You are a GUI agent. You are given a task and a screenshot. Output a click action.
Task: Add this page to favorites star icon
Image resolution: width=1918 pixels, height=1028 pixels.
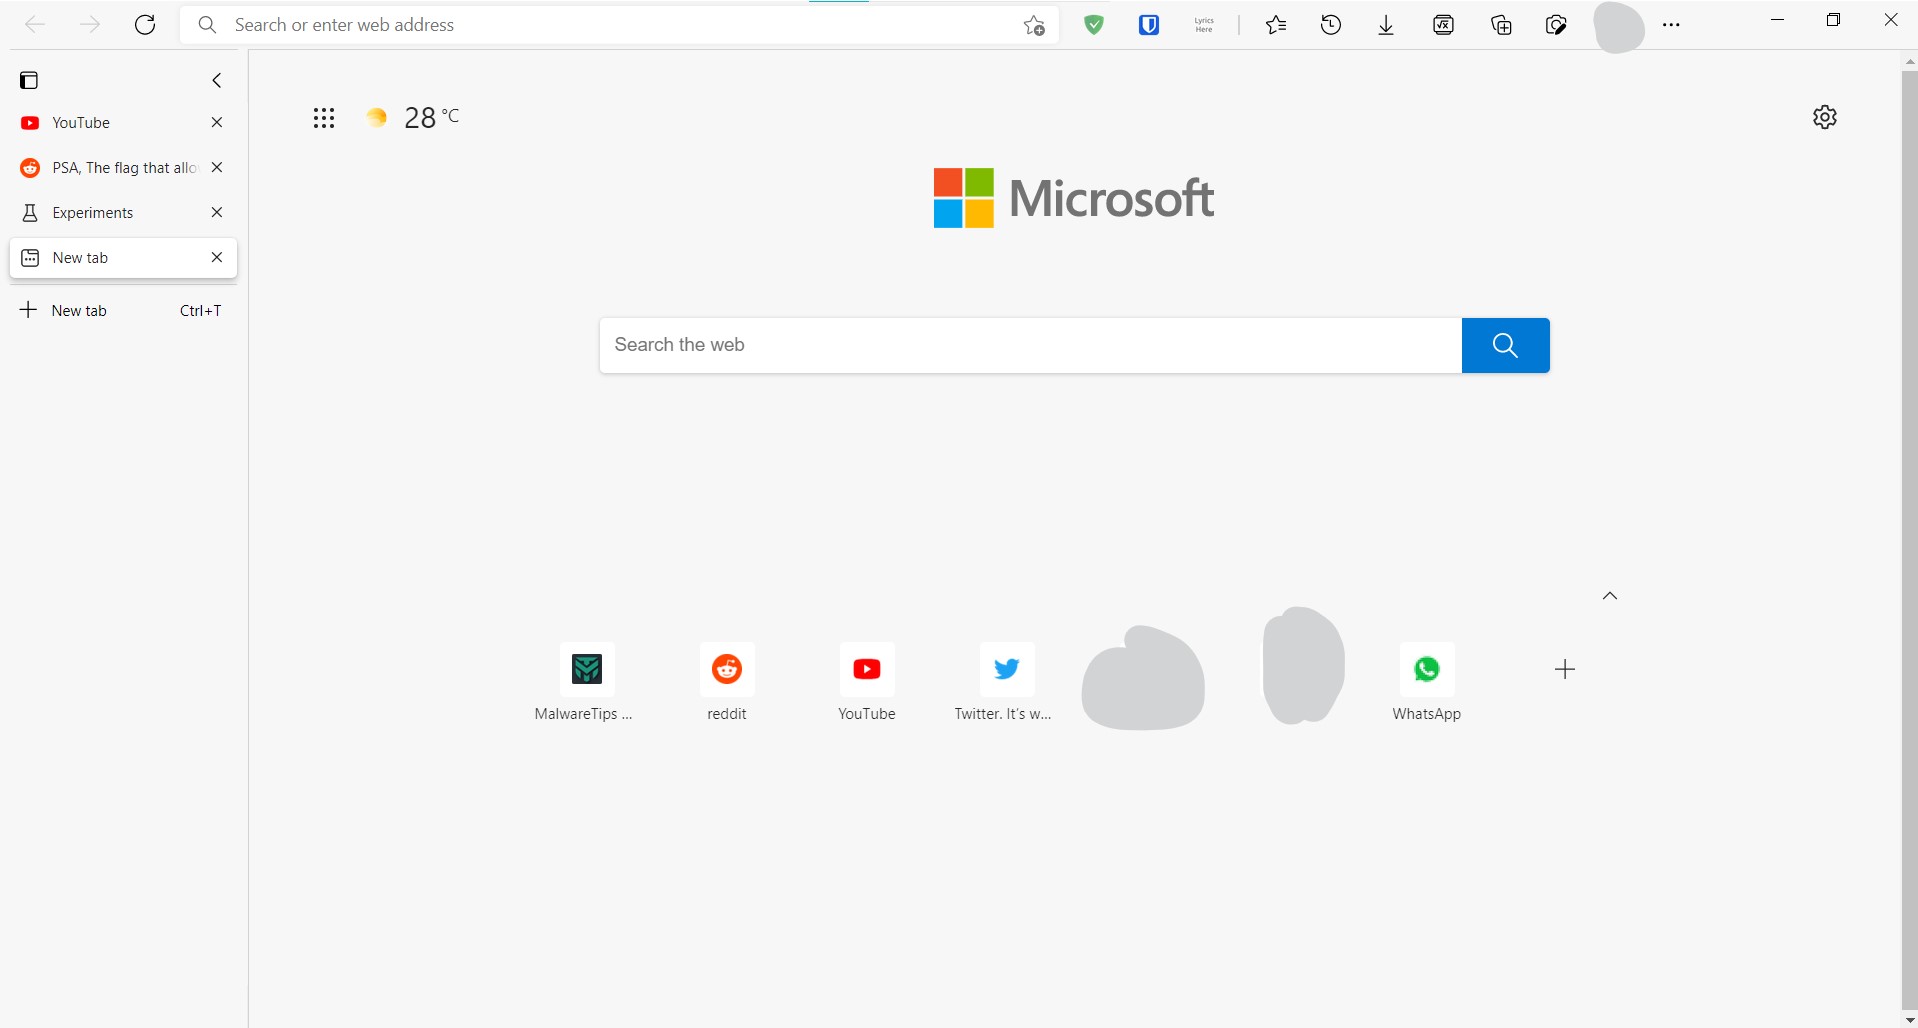click(x=1034, y=26)
